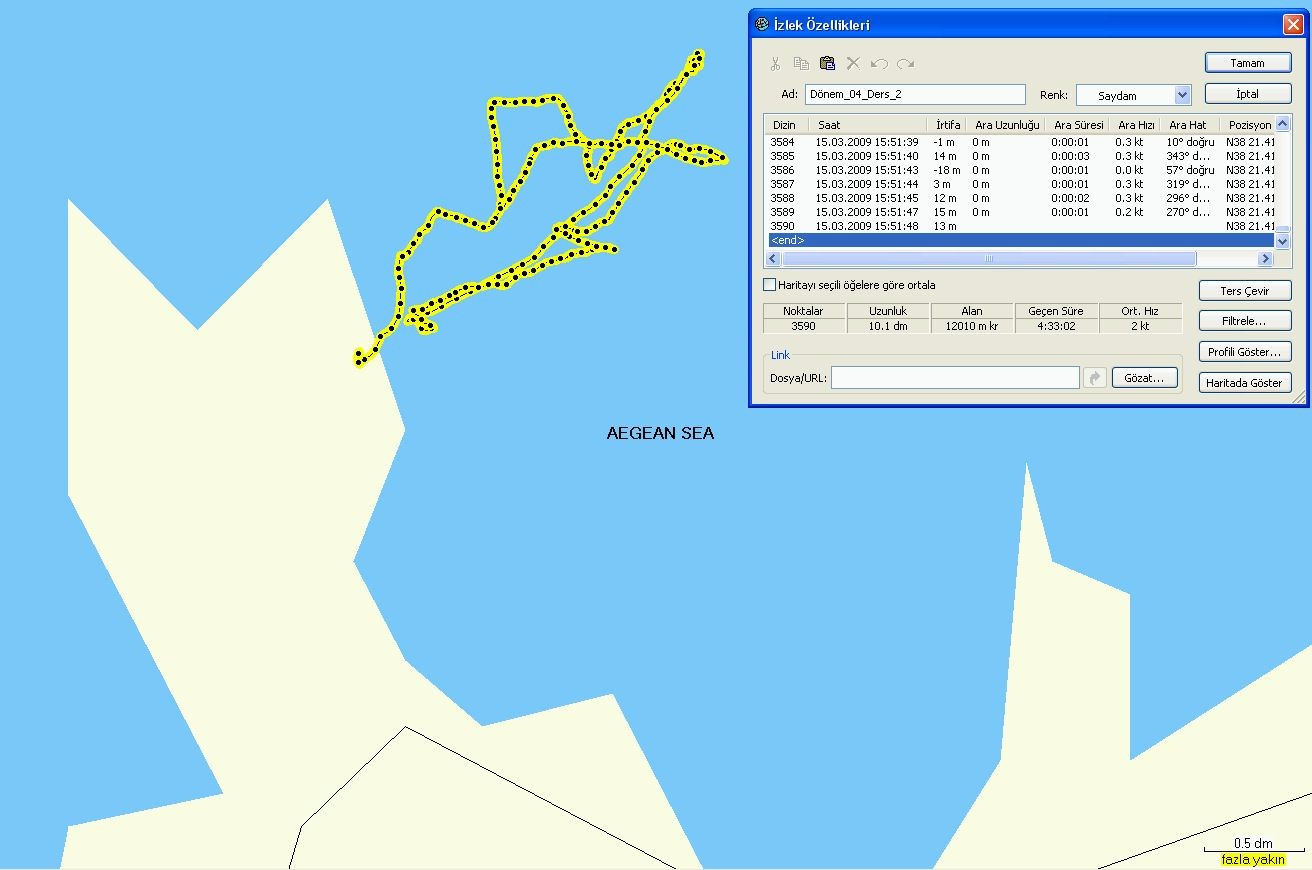Click the Ters Çevir button
Image resolution: width=1312 pixels, height=870 pixels.
pos(1245,291)
